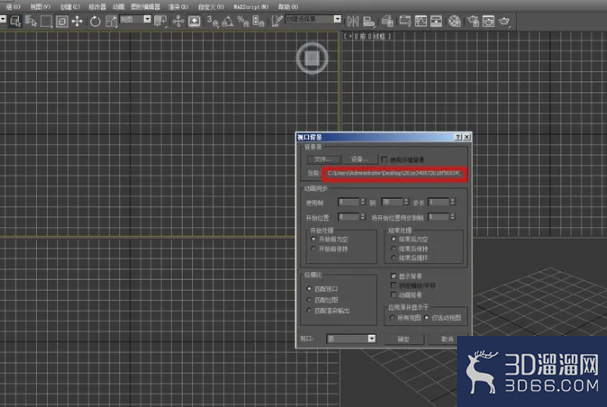Adjust the 步长 spinner arrows

[453, 202]
